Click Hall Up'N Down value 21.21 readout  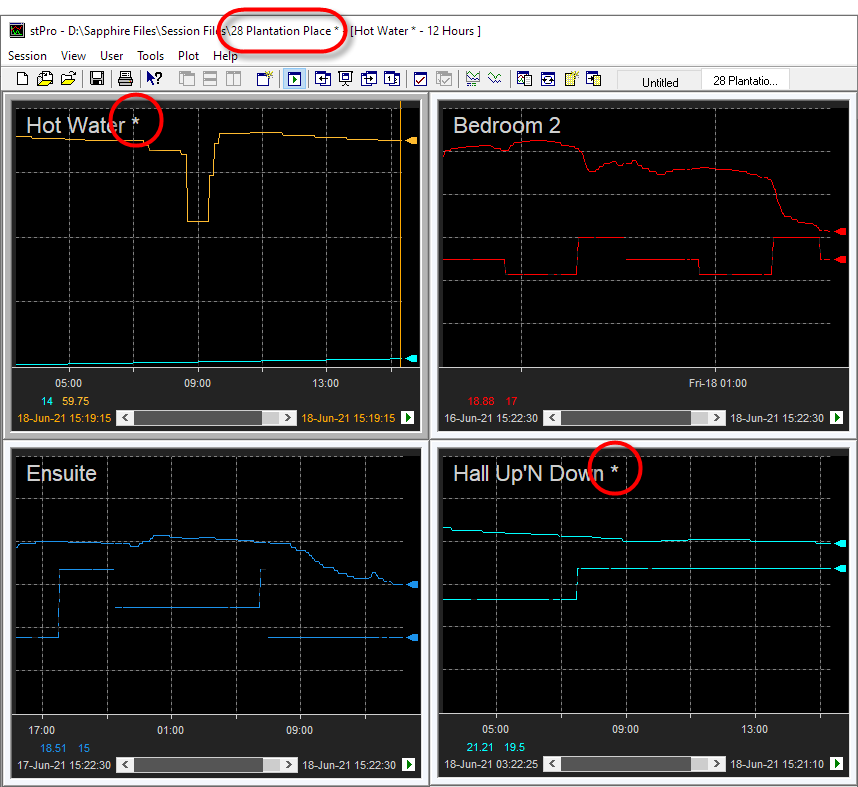click(480, 747)
